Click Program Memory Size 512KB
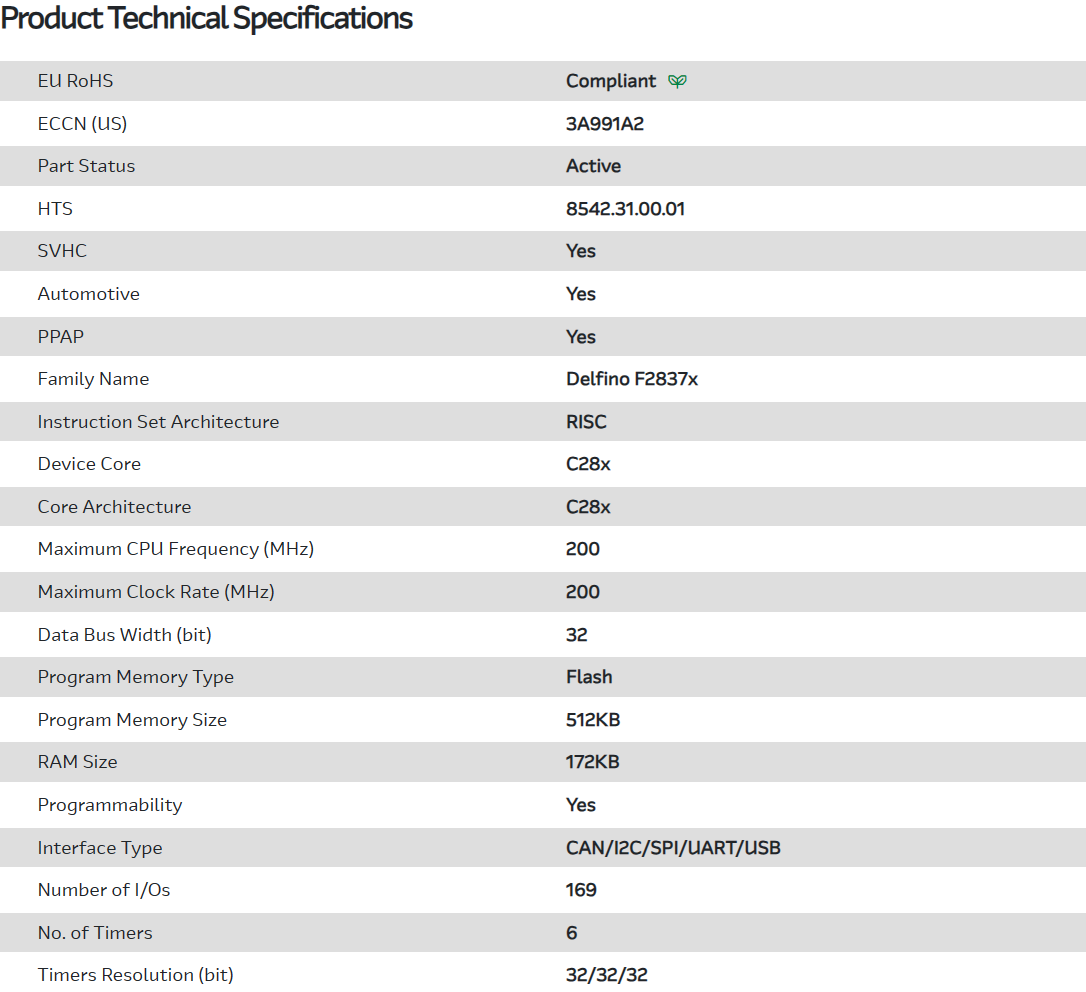Screen dimensions: 1086x992 [593, 720]
